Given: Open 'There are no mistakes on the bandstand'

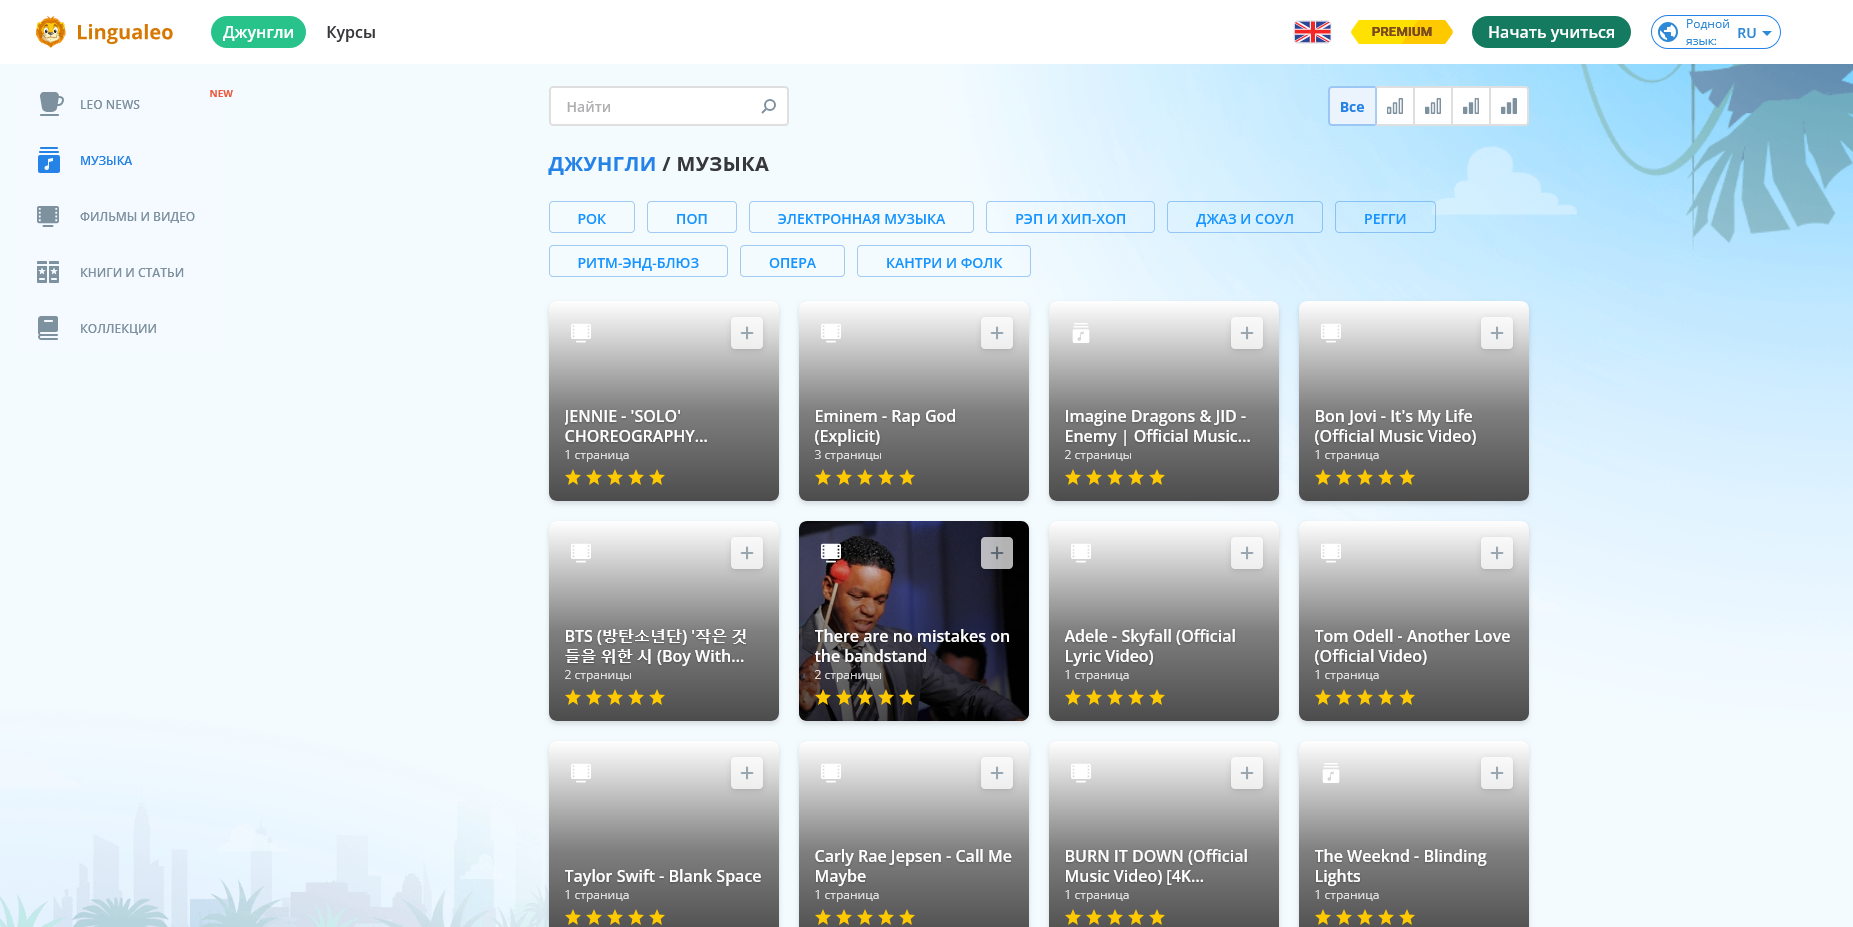Looking at the screenshot, I should 914,621.
